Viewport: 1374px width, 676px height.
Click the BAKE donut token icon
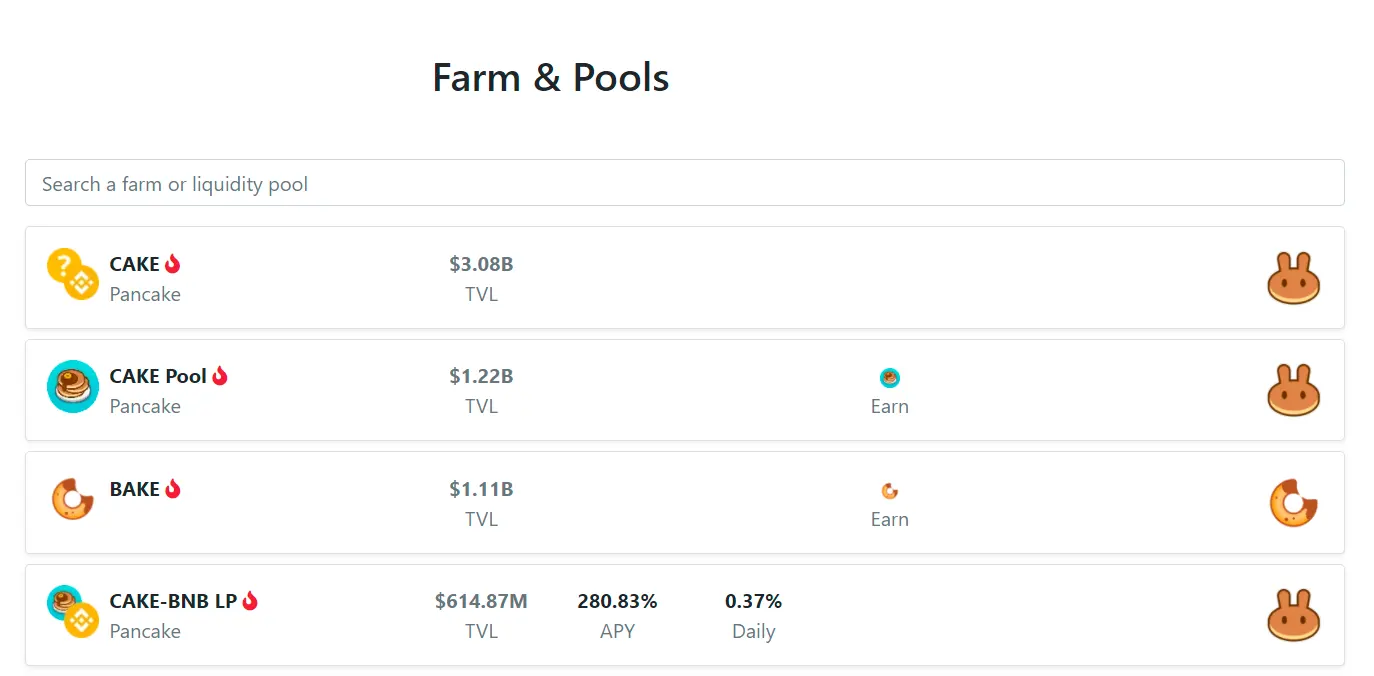click(72, 499)
